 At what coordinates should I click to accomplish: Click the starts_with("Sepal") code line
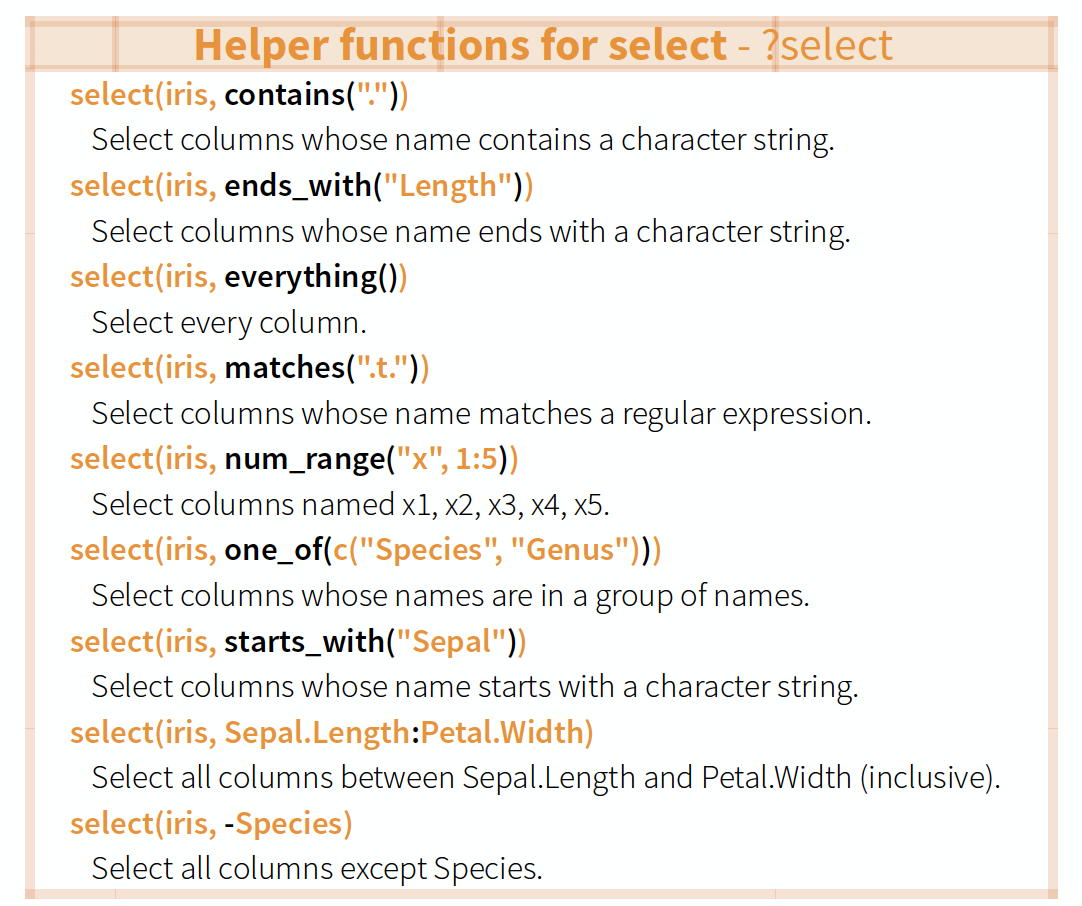(298, 641)
